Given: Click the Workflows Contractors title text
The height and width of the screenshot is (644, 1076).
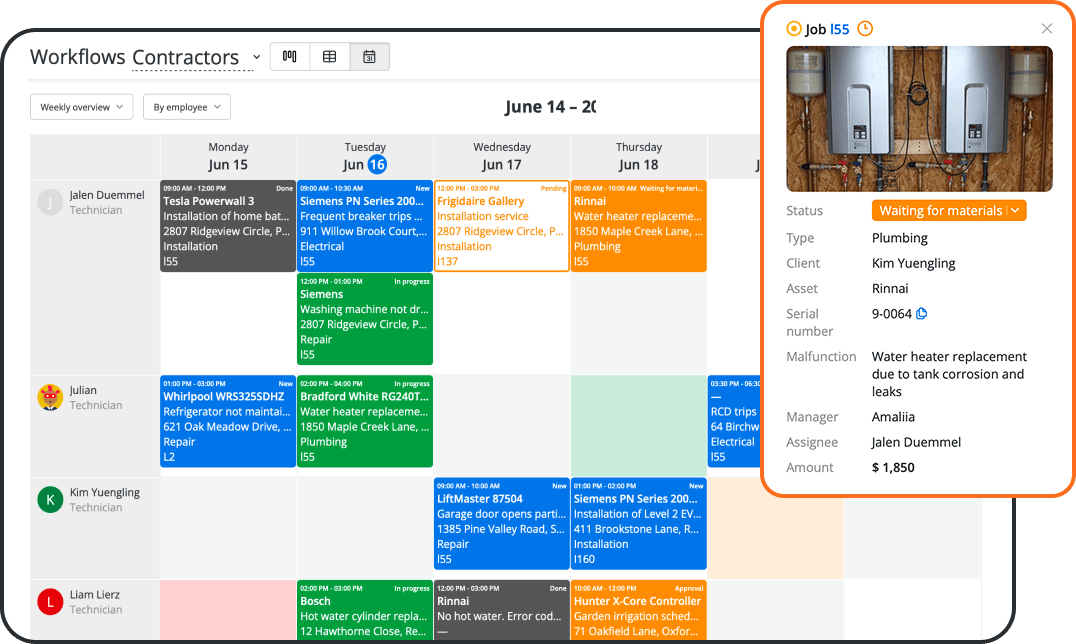Looking at the screenshot, I should click(134, 57).
